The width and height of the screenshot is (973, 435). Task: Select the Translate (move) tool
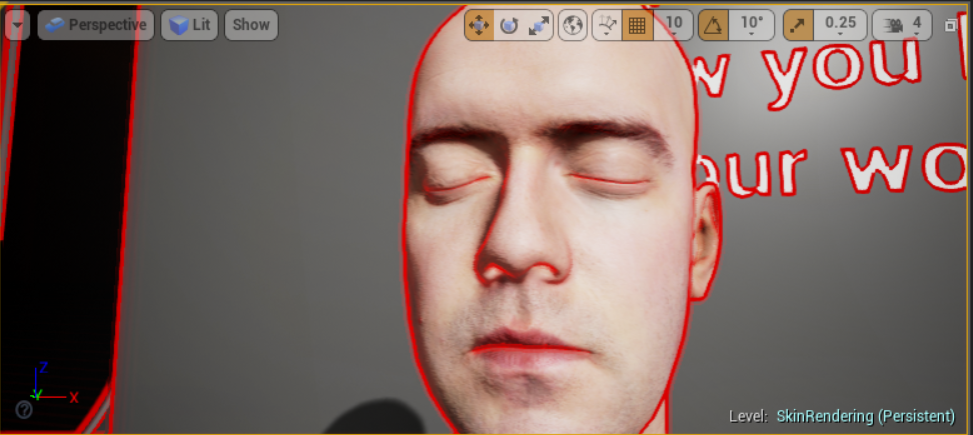479,25
